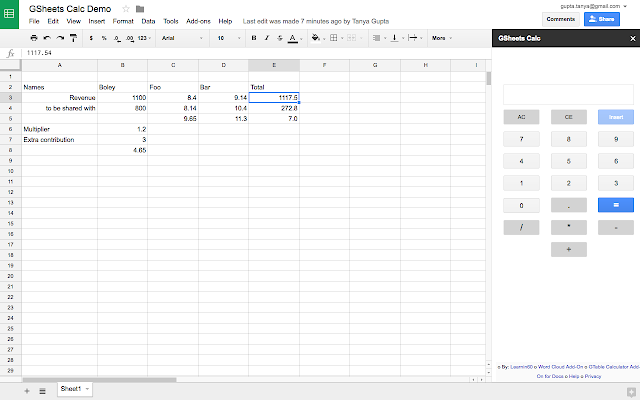Toggle bold formatting
This screenshot has width=640, height=400.
coord(254,38)
